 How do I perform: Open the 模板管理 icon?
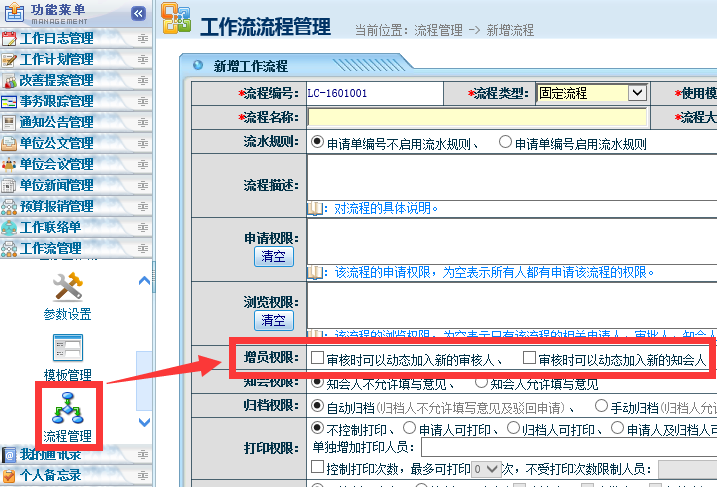click(x=67, y=349)
